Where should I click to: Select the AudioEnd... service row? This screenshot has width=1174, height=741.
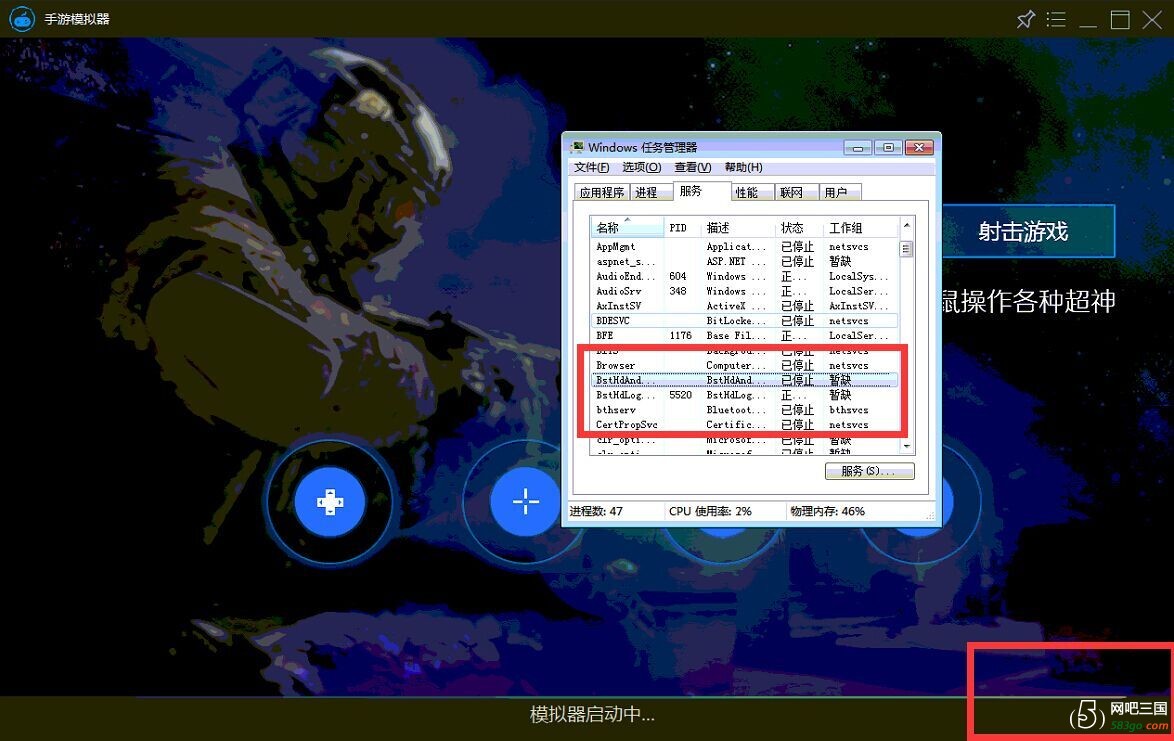tap(744, 276)
